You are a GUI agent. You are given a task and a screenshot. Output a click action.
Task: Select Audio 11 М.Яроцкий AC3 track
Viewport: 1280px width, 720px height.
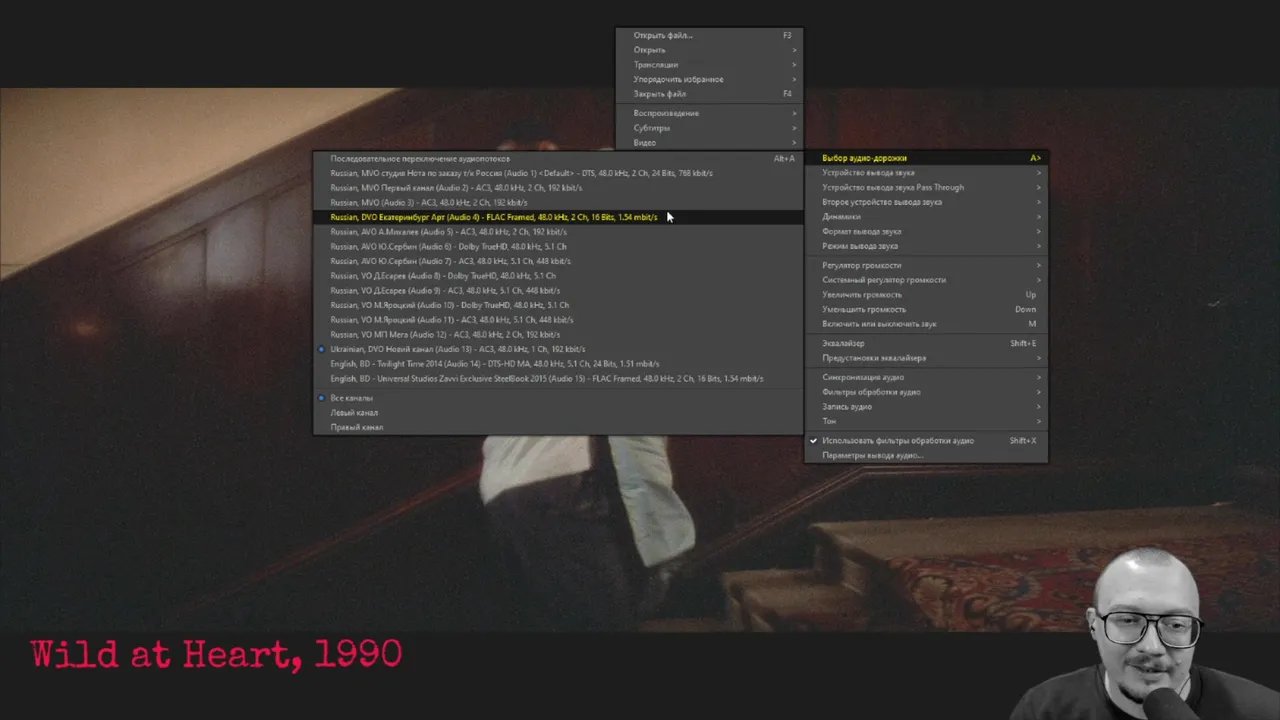pos(558,320)
